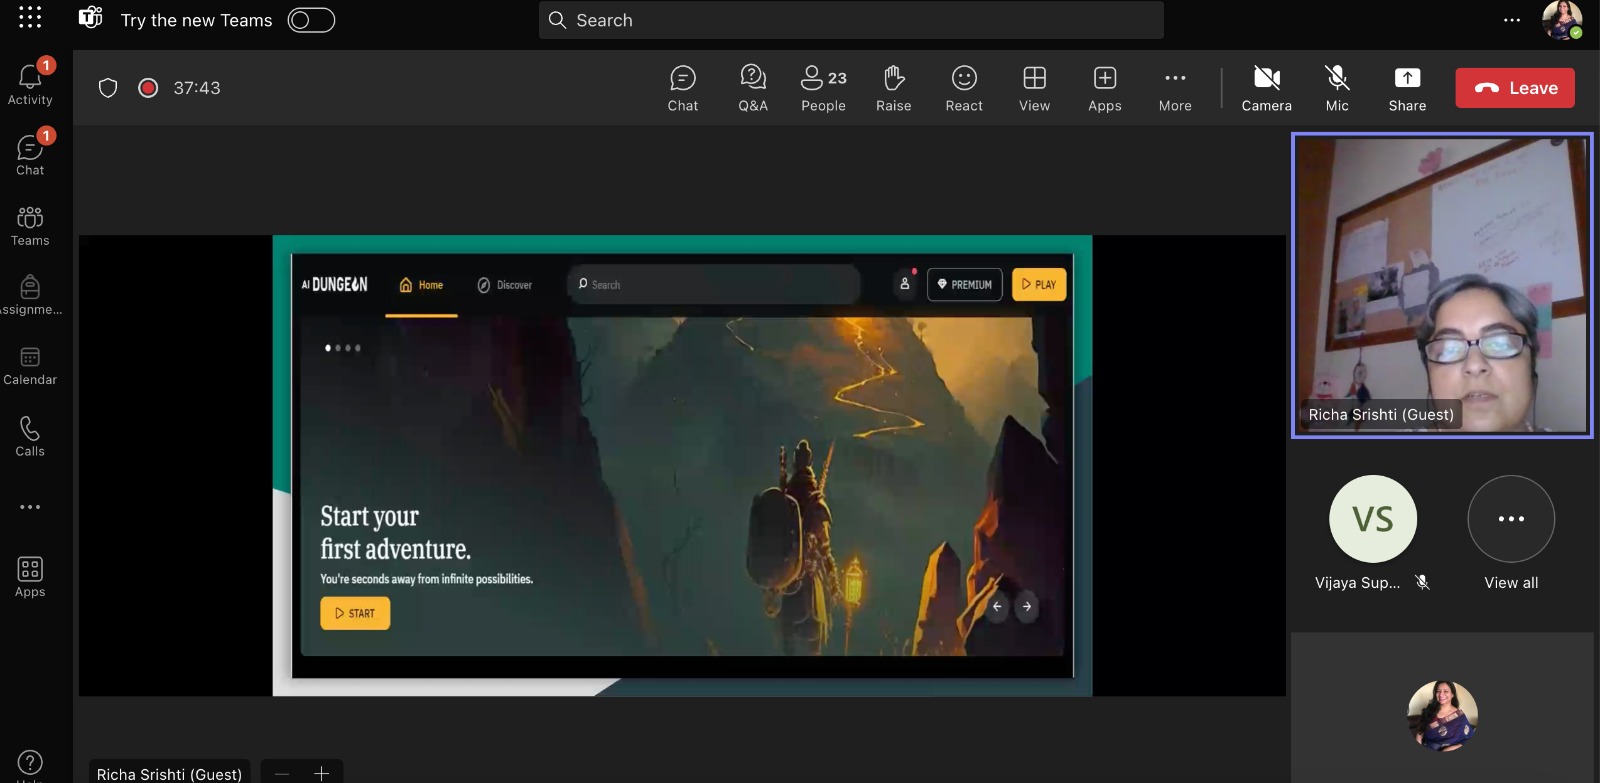Go to previous carousel slide arrow
Viewport: 1600px width, 783px height.
pyautogui.click(x=996, y=607)
